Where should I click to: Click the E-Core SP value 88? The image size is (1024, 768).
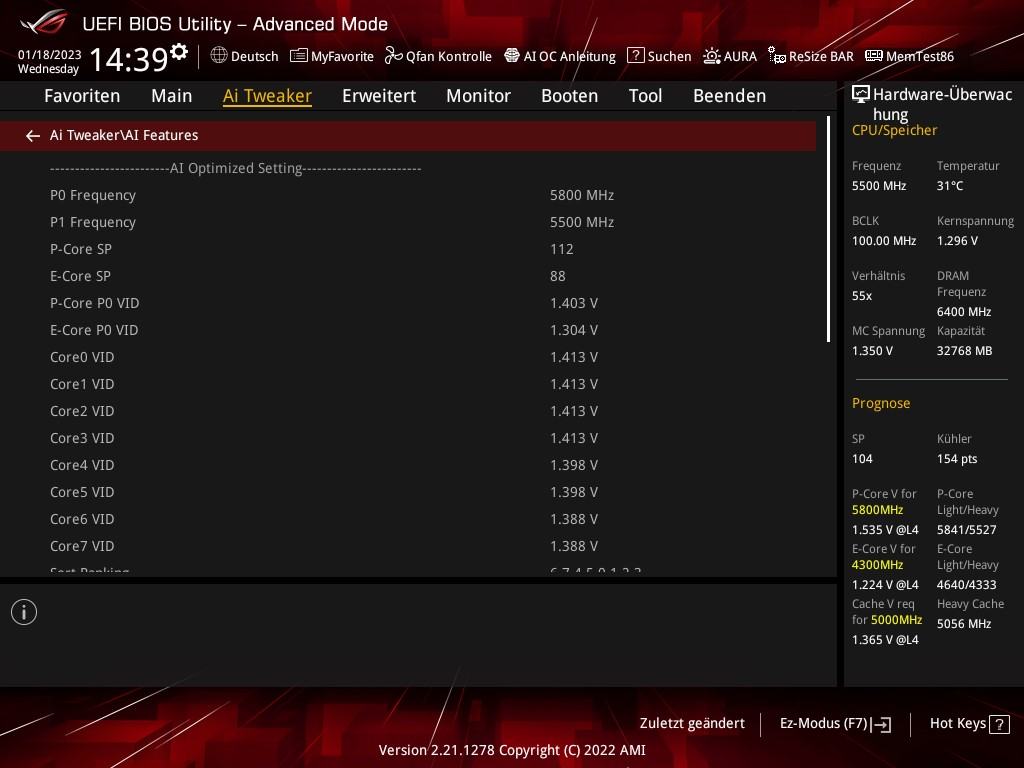coord(558,276)
